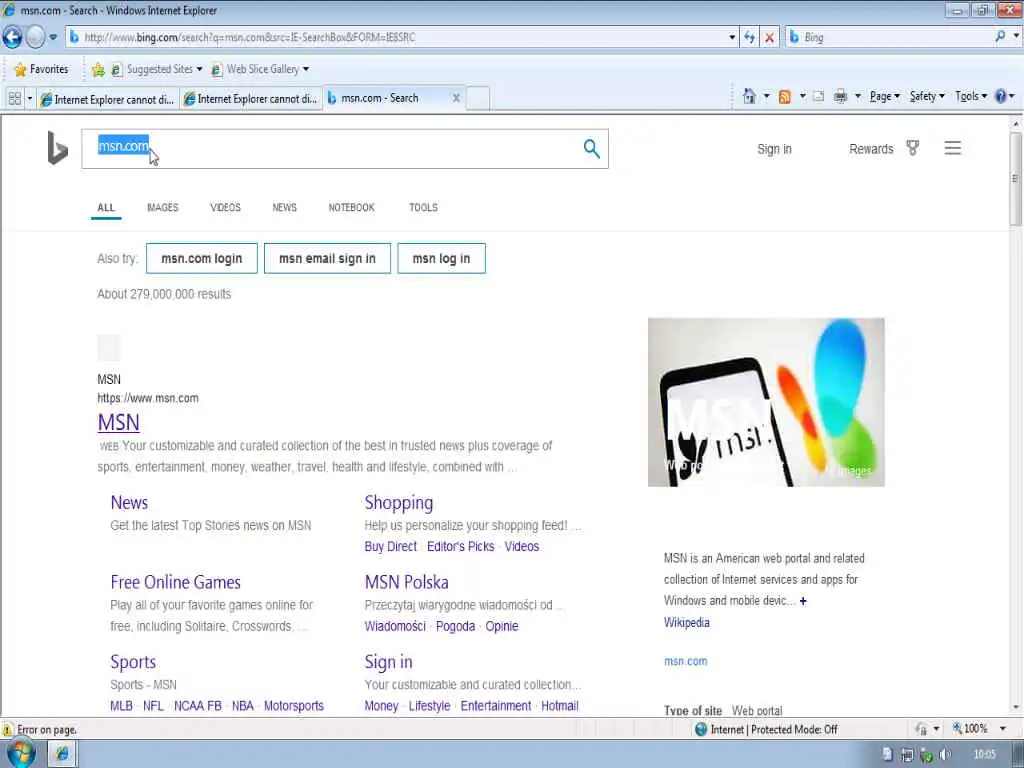The height and width of the screenshot is (768, 1024).
Task: Click the orange RSS Feeds icon
Action: (785, 97)
